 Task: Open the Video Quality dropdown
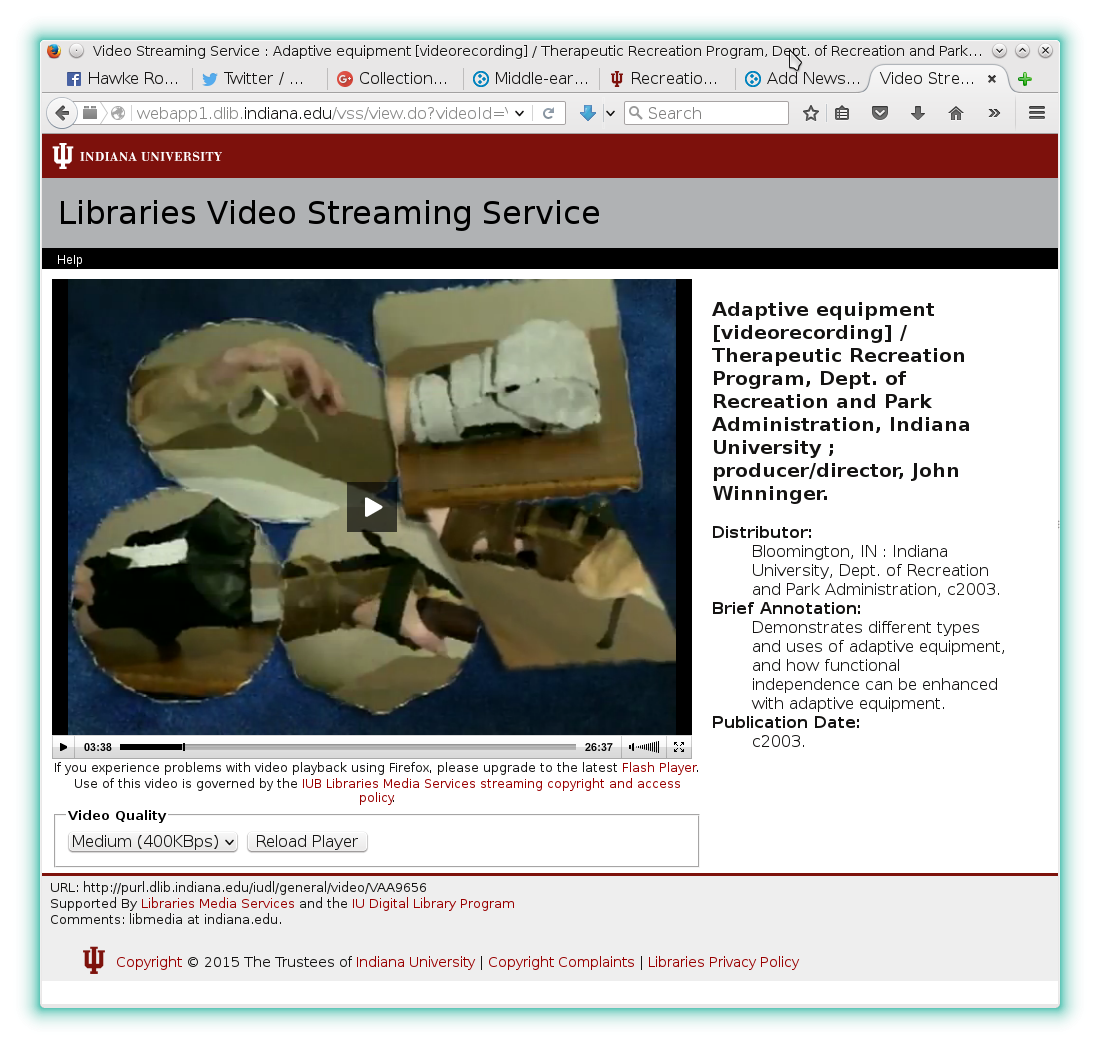pyautogui.click(x=152, y=842)
